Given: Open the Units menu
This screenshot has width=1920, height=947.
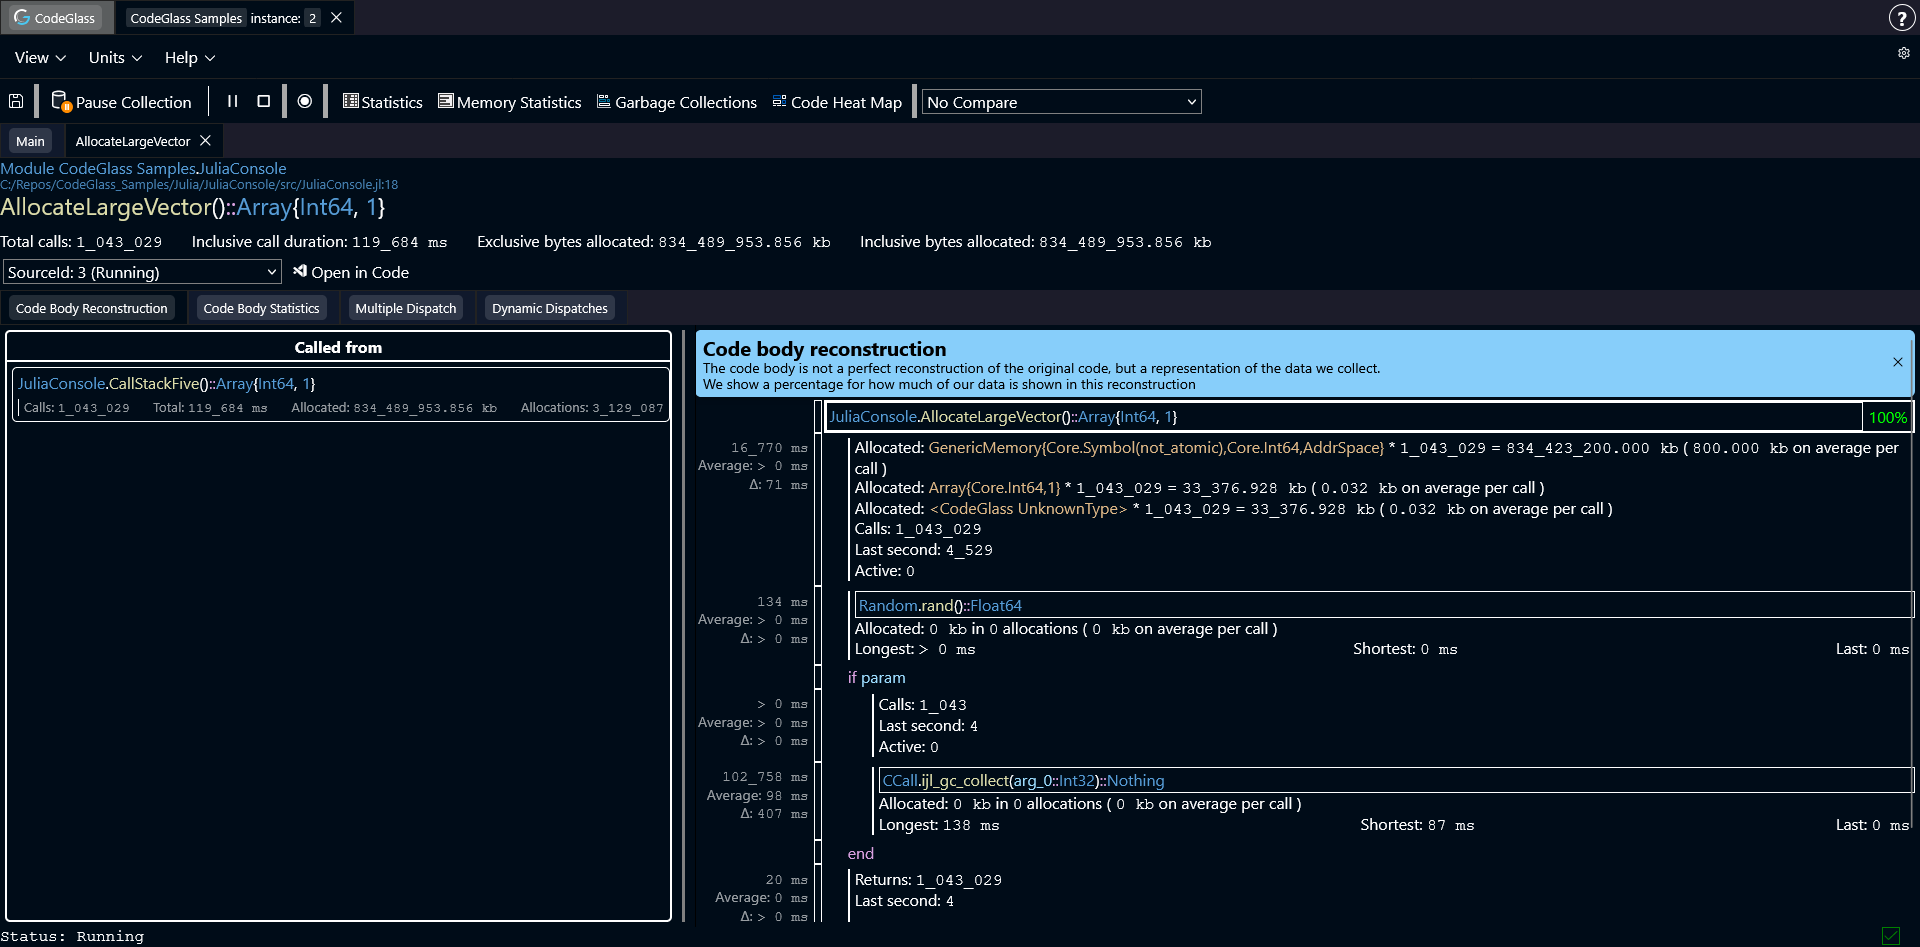Looking at the screenshot, I should pos(115,58).
